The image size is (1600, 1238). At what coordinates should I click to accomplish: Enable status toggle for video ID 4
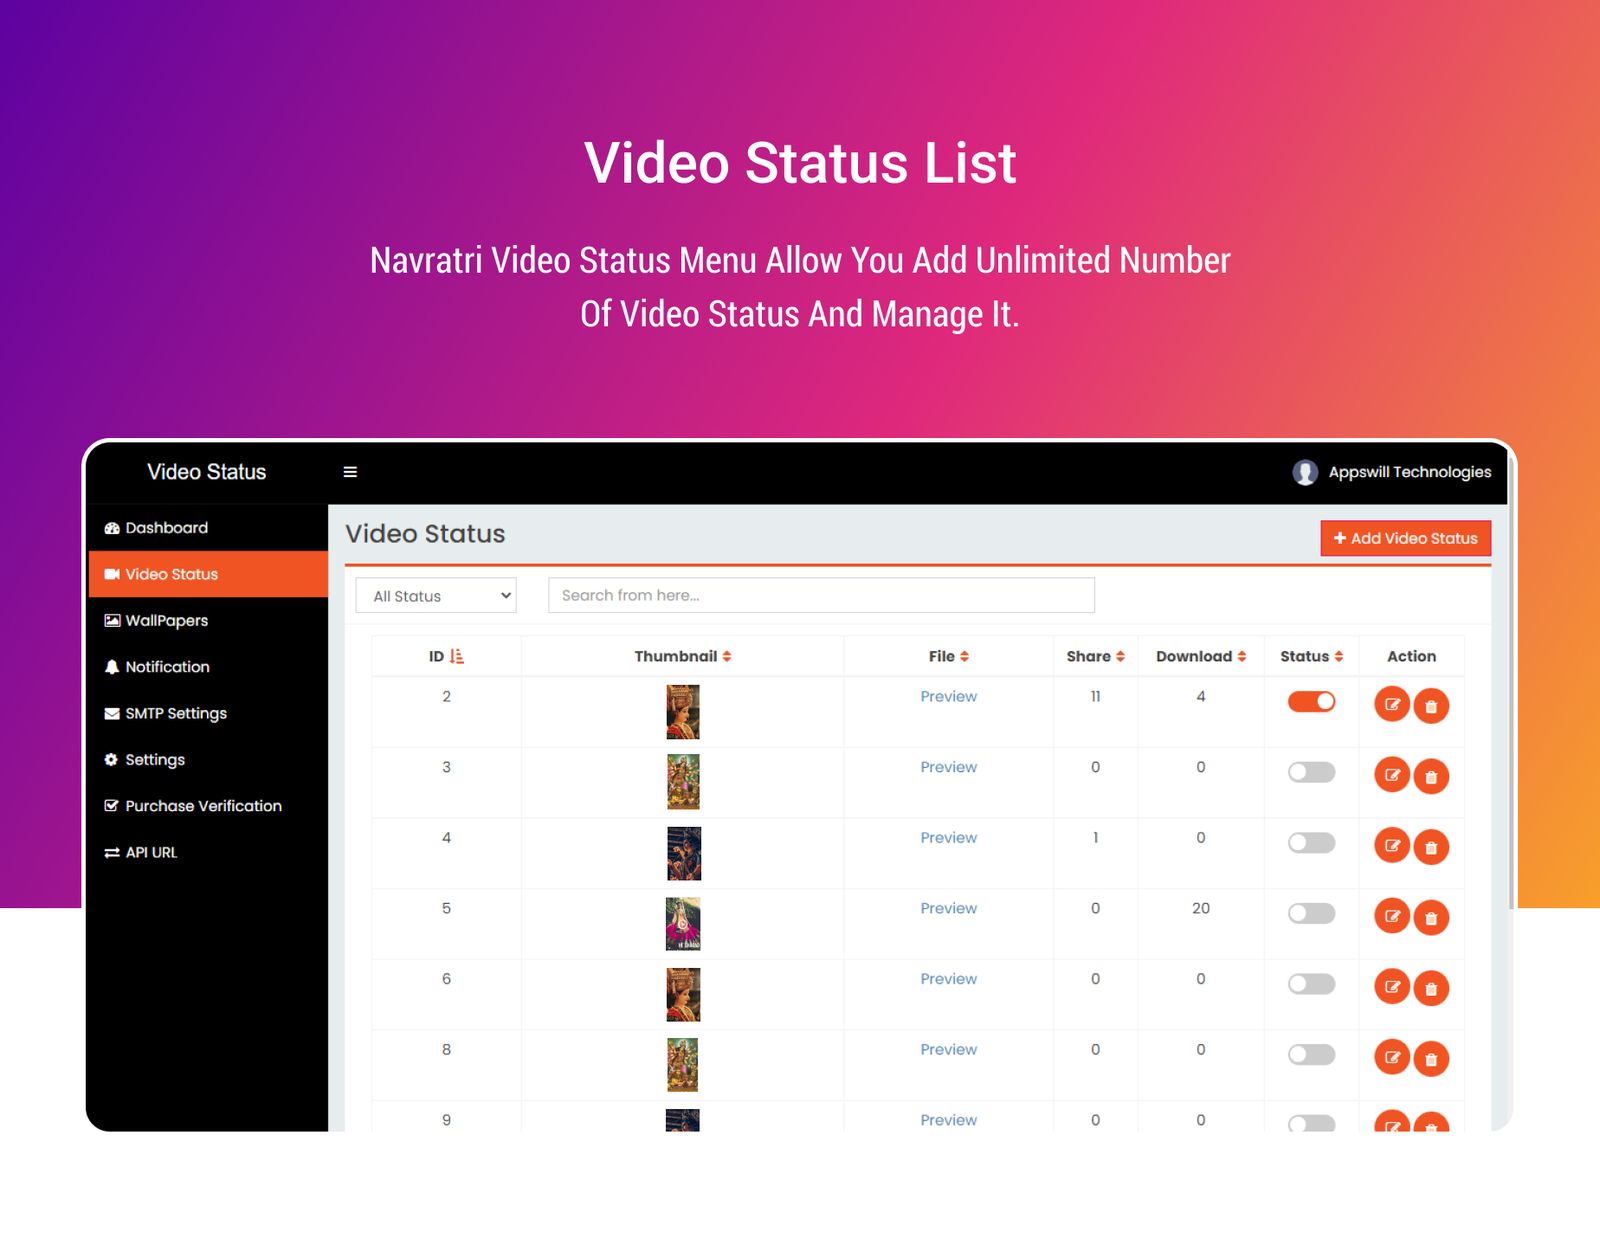1311,843
